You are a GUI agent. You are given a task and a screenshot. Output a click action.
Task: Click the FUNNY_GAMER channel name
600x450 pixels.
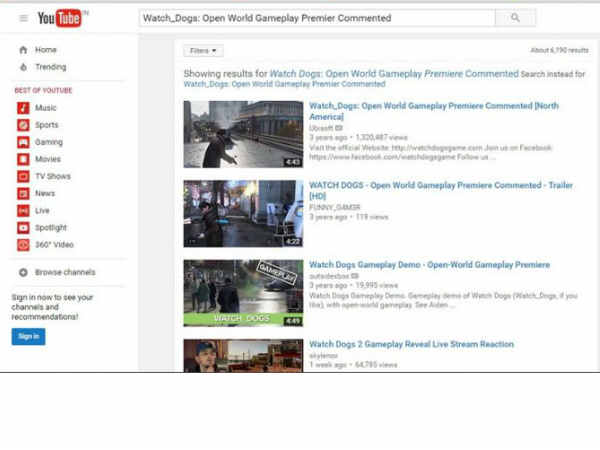334,207
